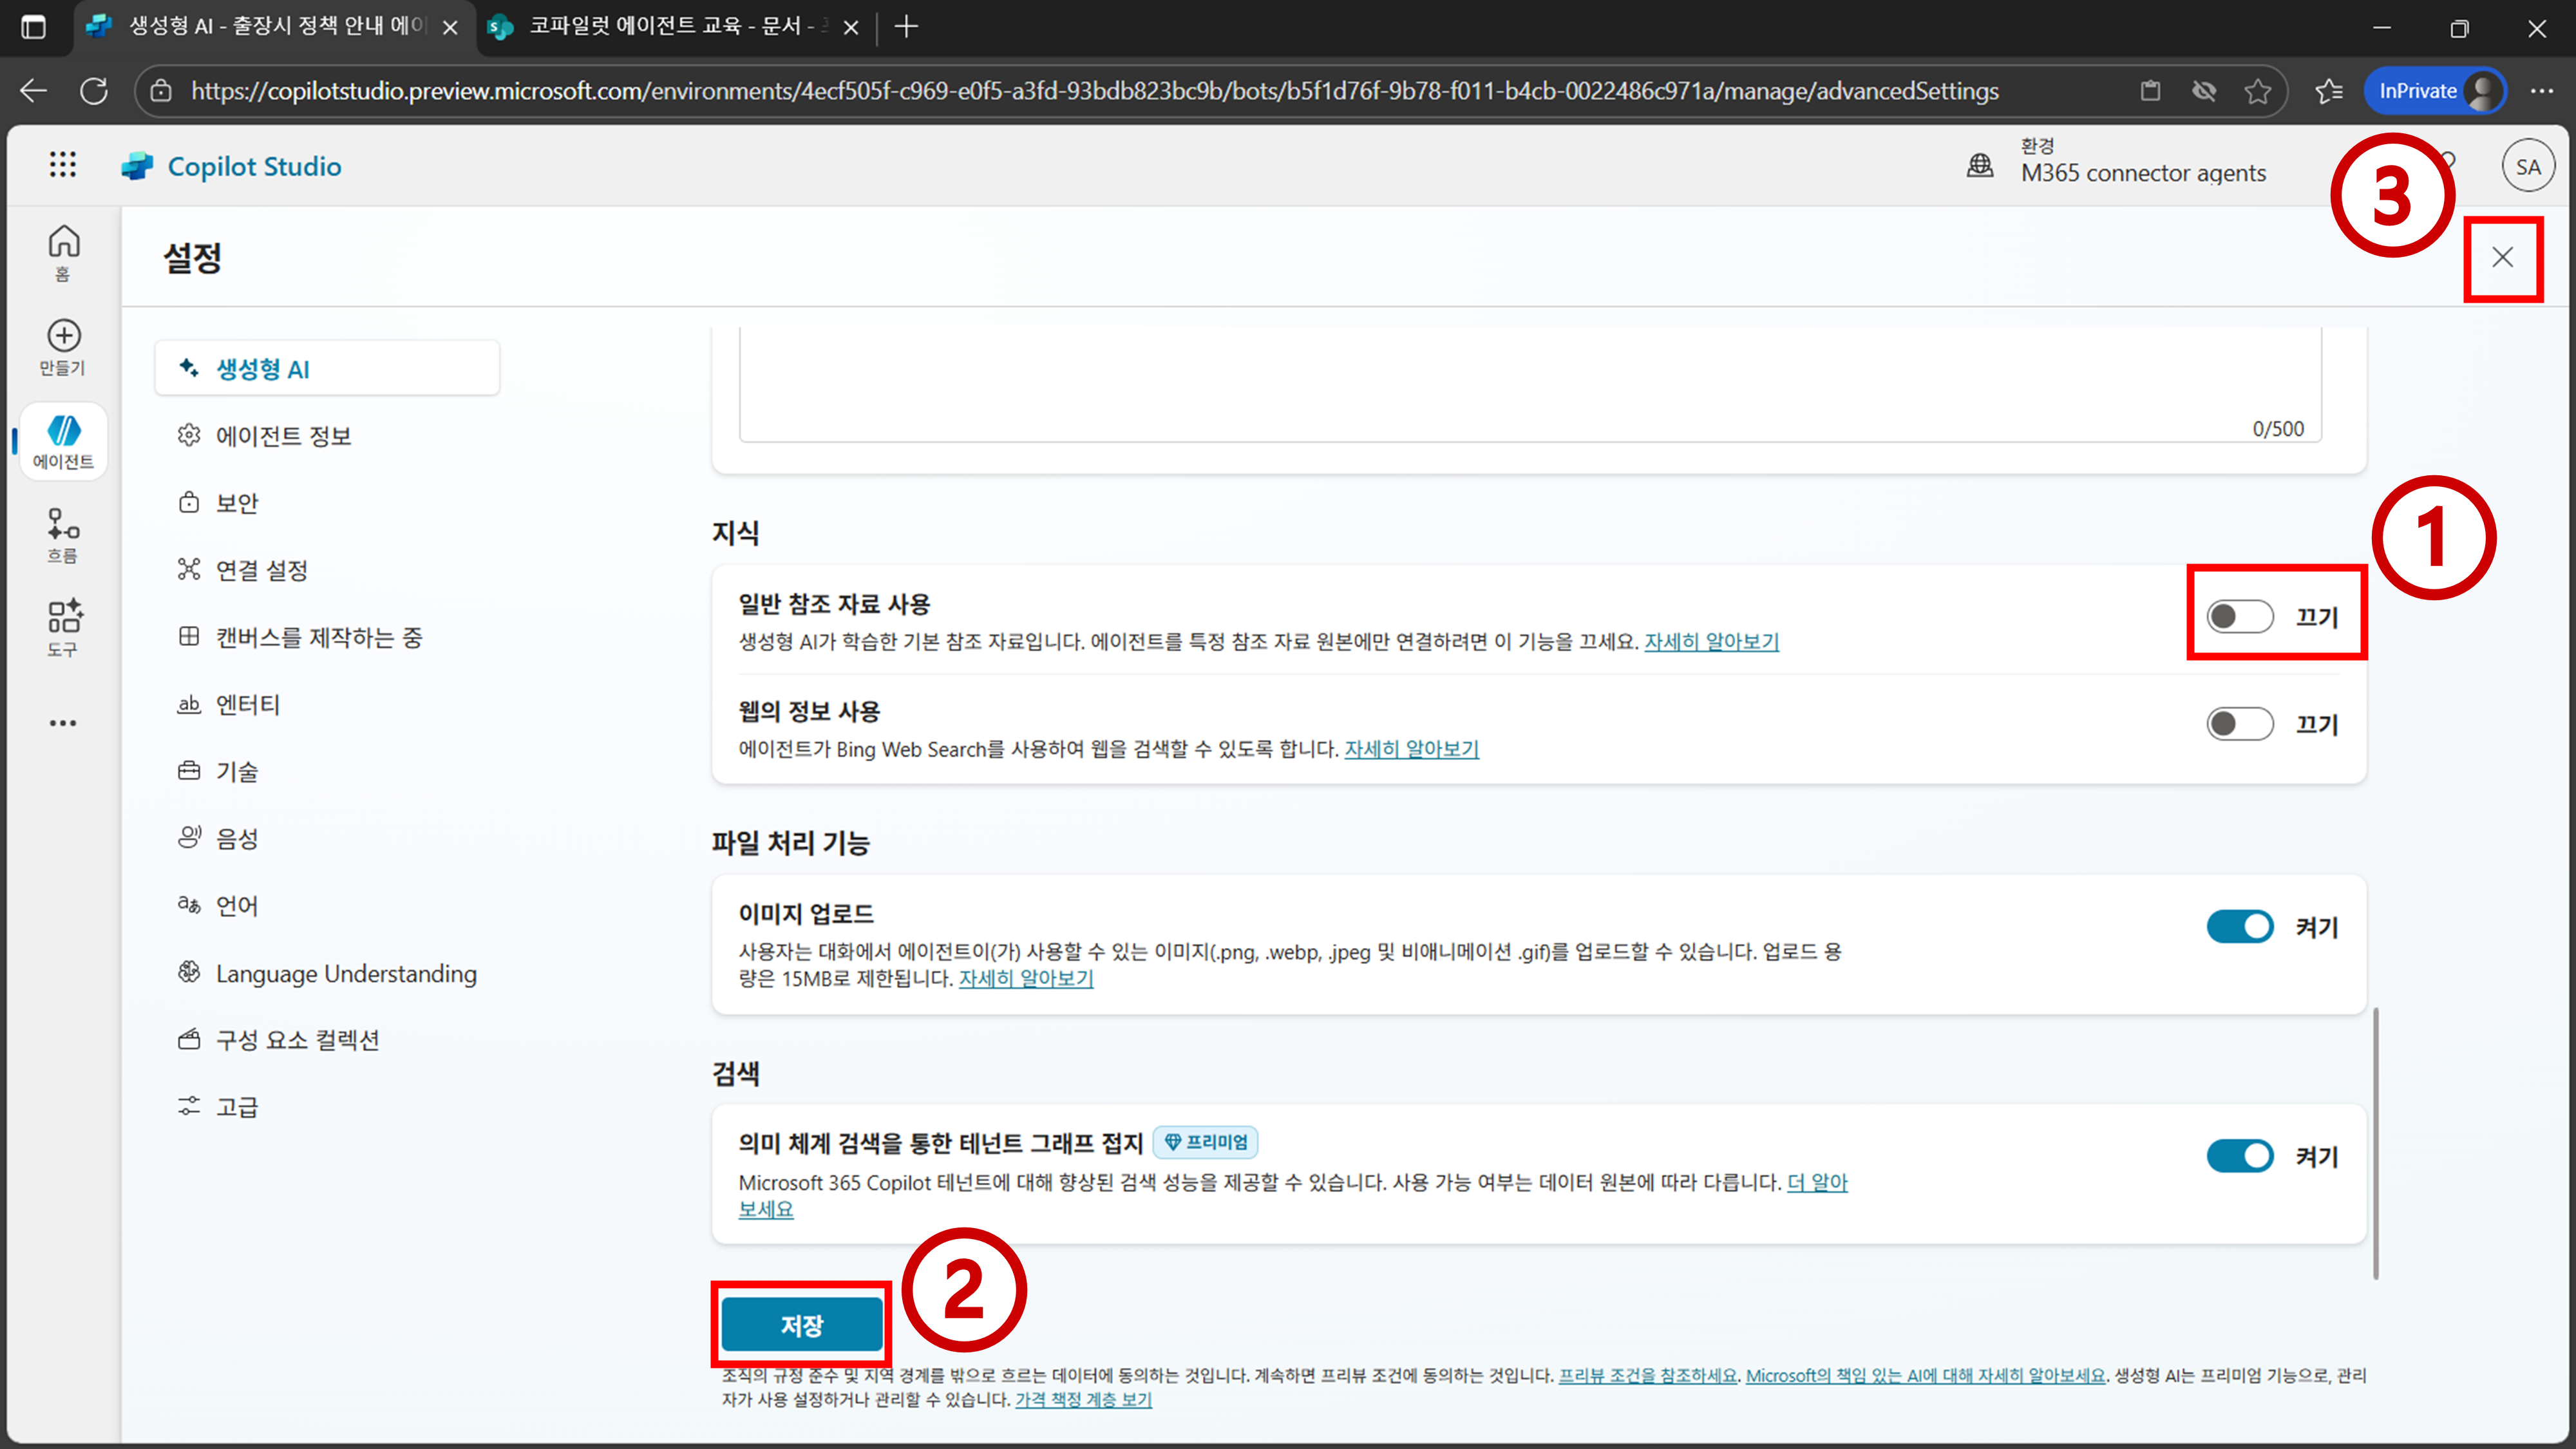Click the environment globe icon
This screenshot has height=1449, width=2576.
pyautogui.click(x=1979, y=165)
